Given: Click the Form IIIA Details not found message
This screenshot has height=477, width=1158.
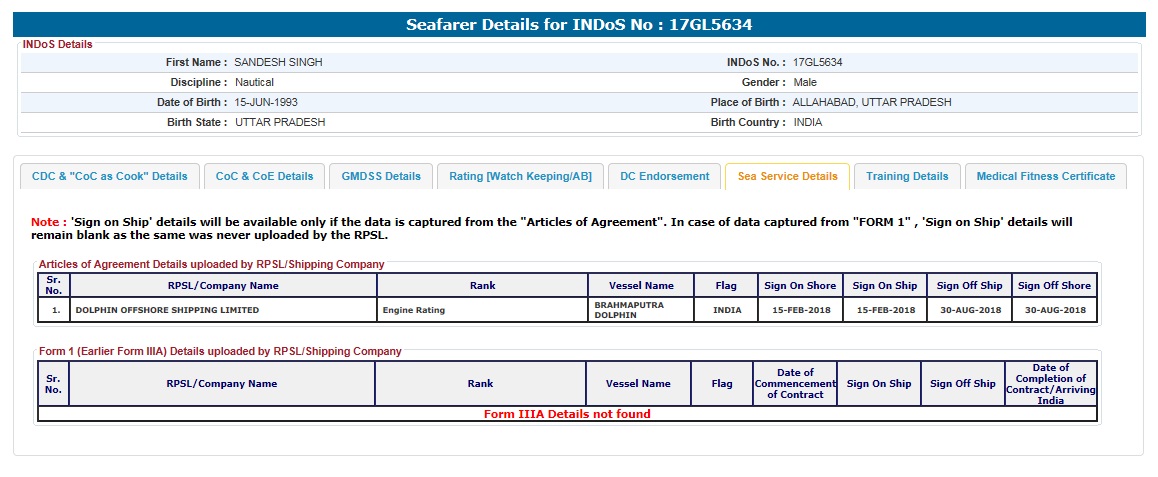Looking at the screenshot, I should (x=567, y=414).
